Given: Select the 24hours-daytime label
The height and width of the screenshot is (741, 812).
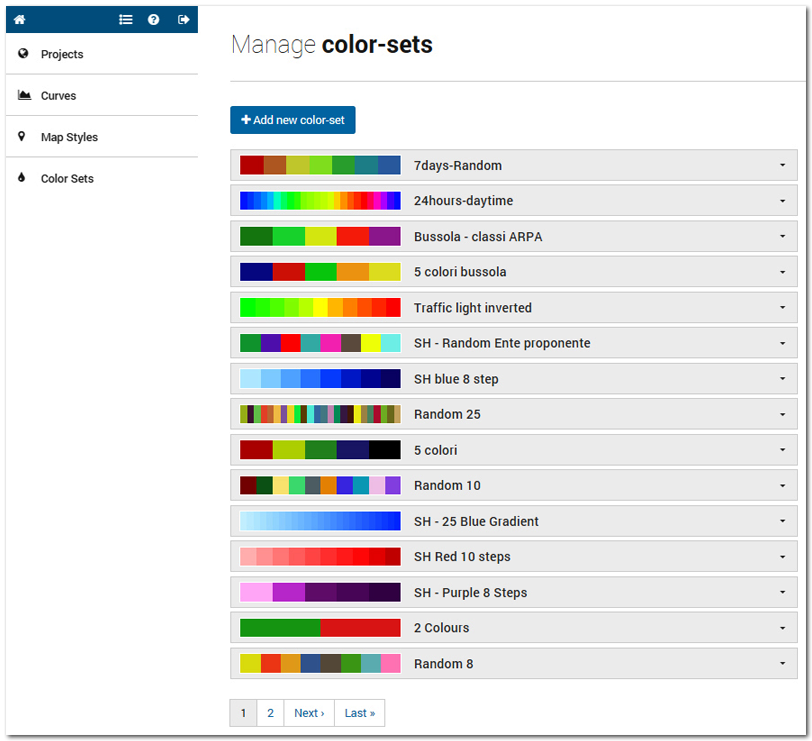Looking at the screenshot, I should 463,201.
